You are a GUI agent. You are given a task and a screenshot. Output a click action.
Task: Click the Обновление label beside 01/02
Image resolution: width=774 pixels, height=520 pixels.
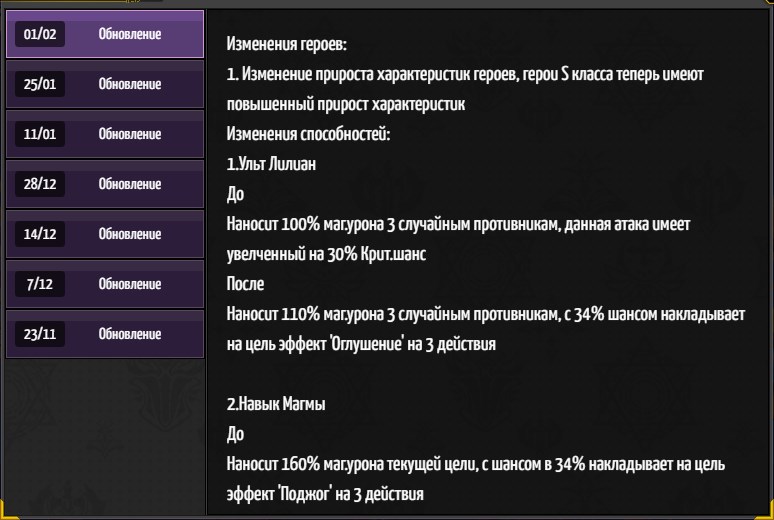coord(130,34)
